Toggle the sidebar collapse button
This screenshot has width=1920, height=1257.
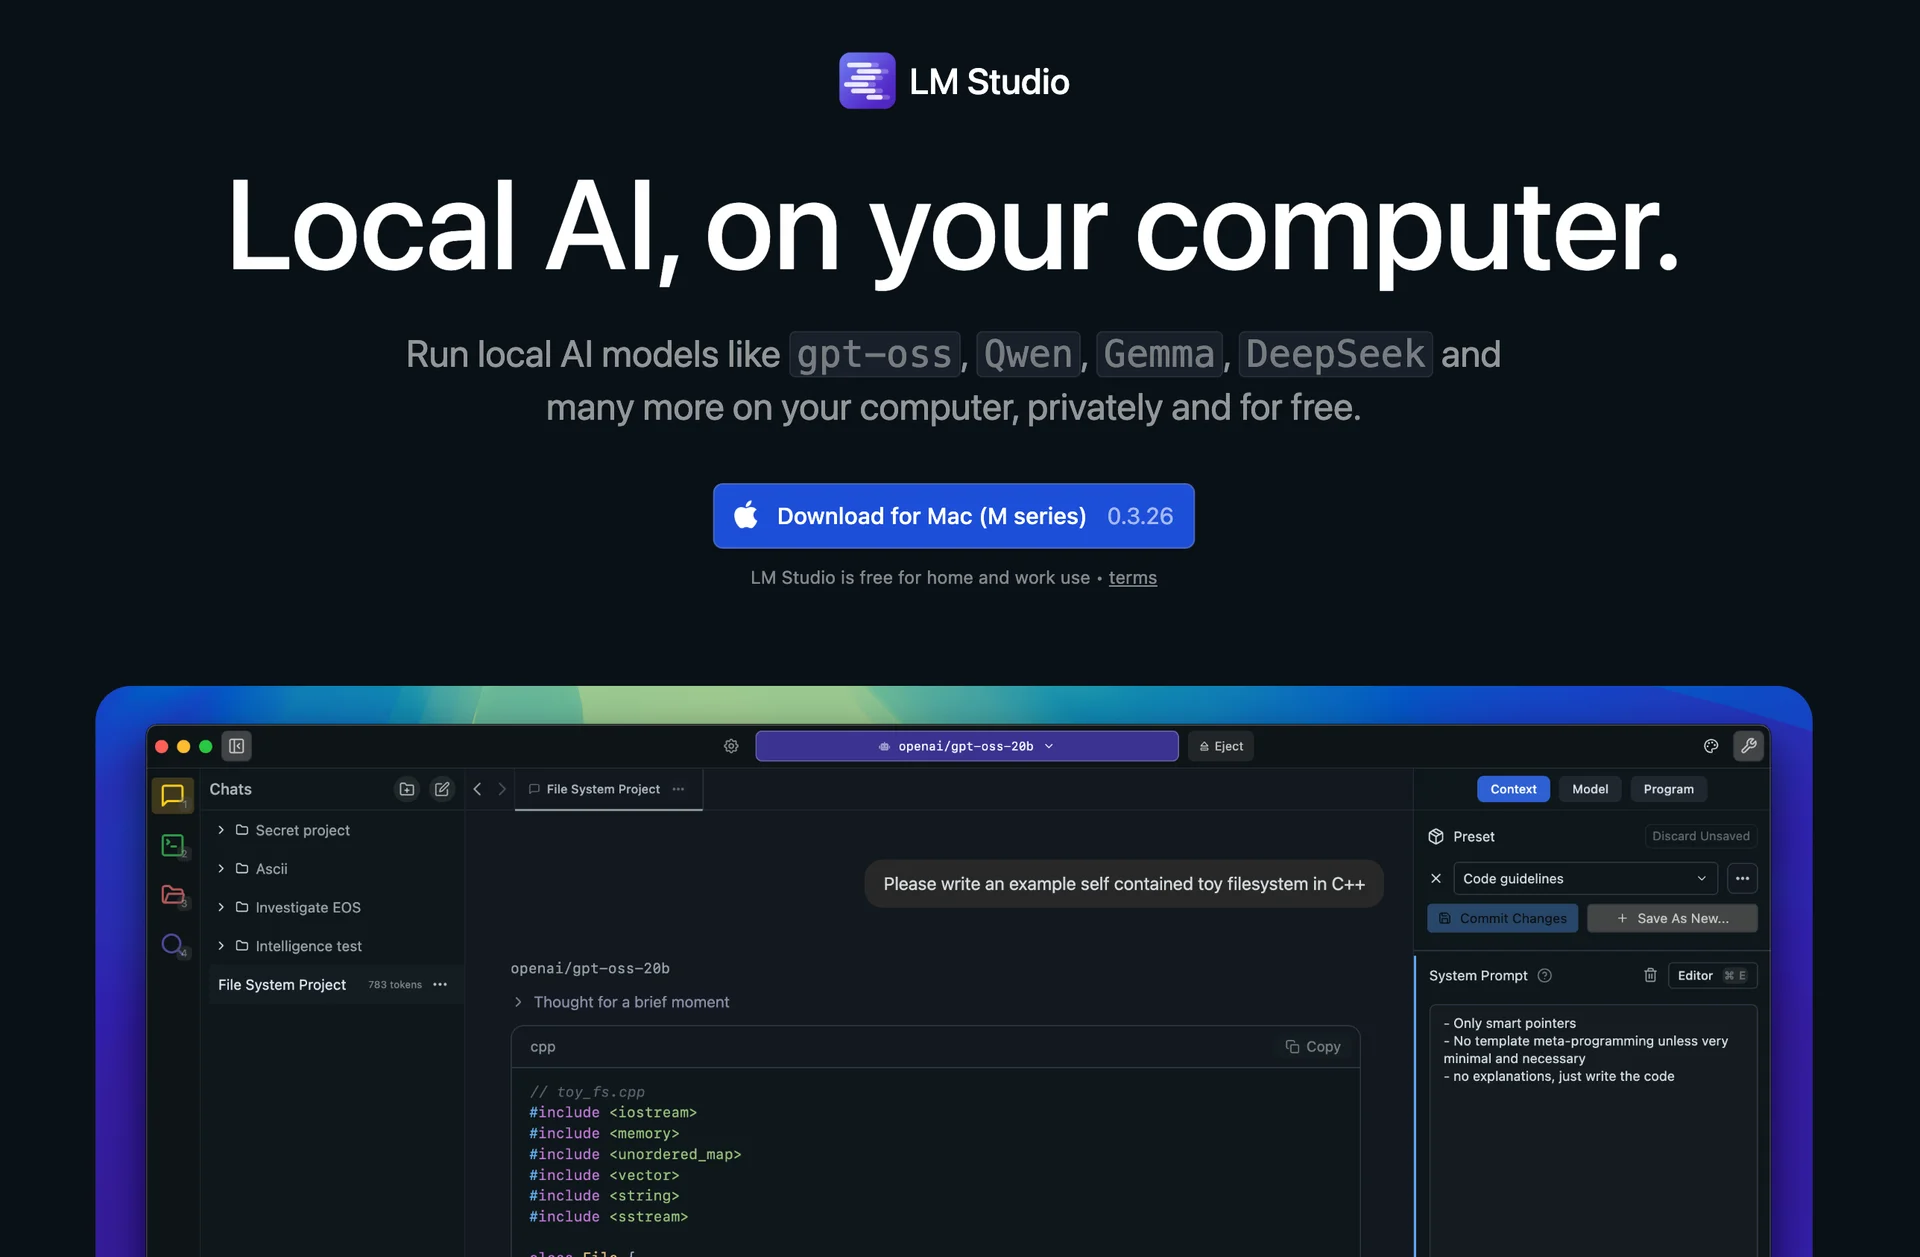point(237,746)
